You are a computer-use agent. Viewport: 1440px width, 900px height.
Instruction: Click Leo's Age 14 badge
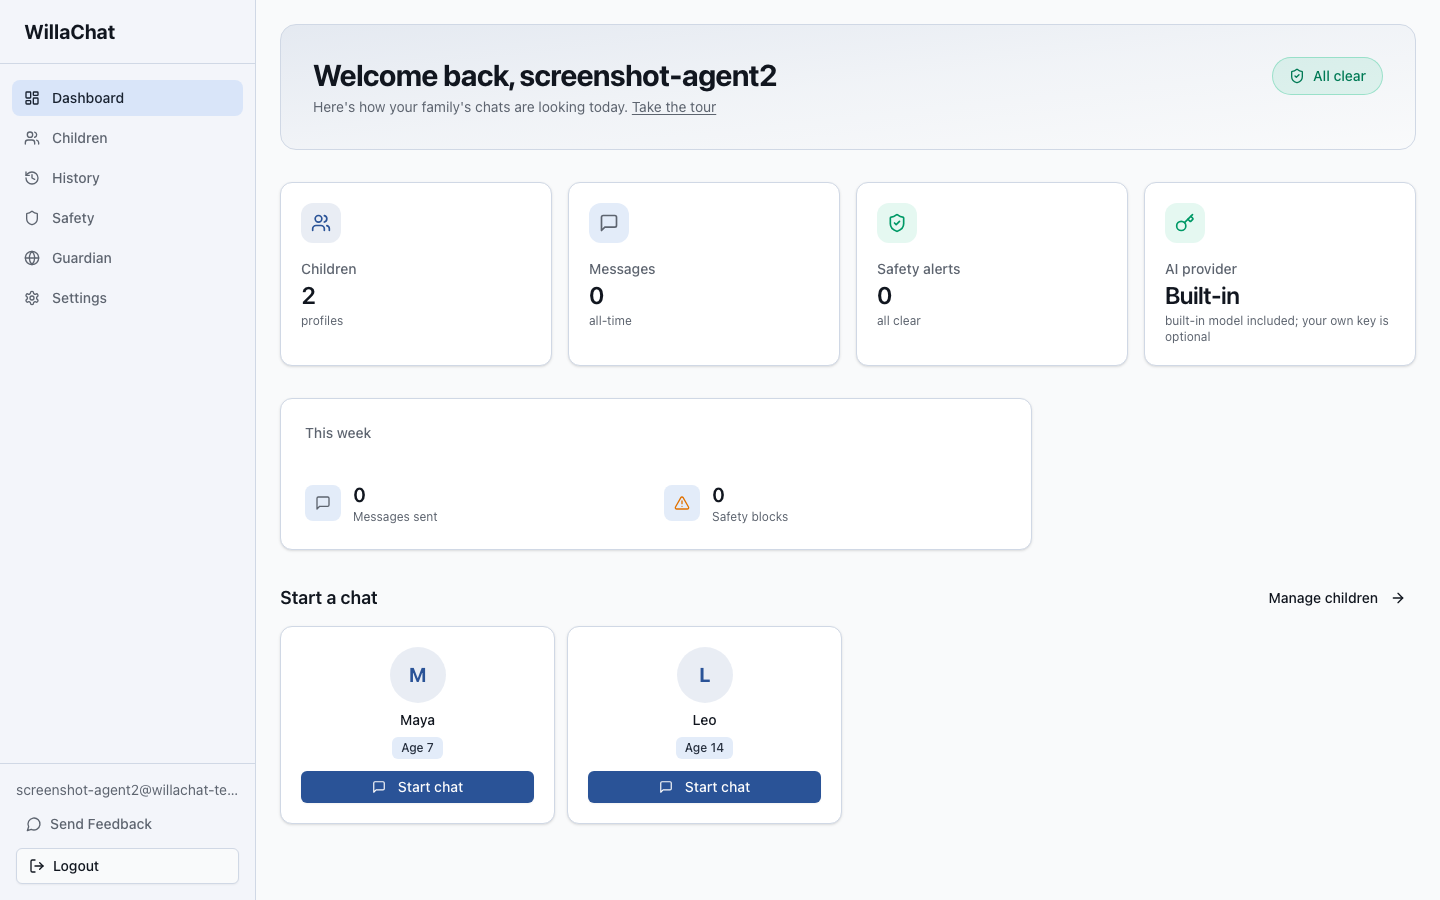tap(705, 748)
